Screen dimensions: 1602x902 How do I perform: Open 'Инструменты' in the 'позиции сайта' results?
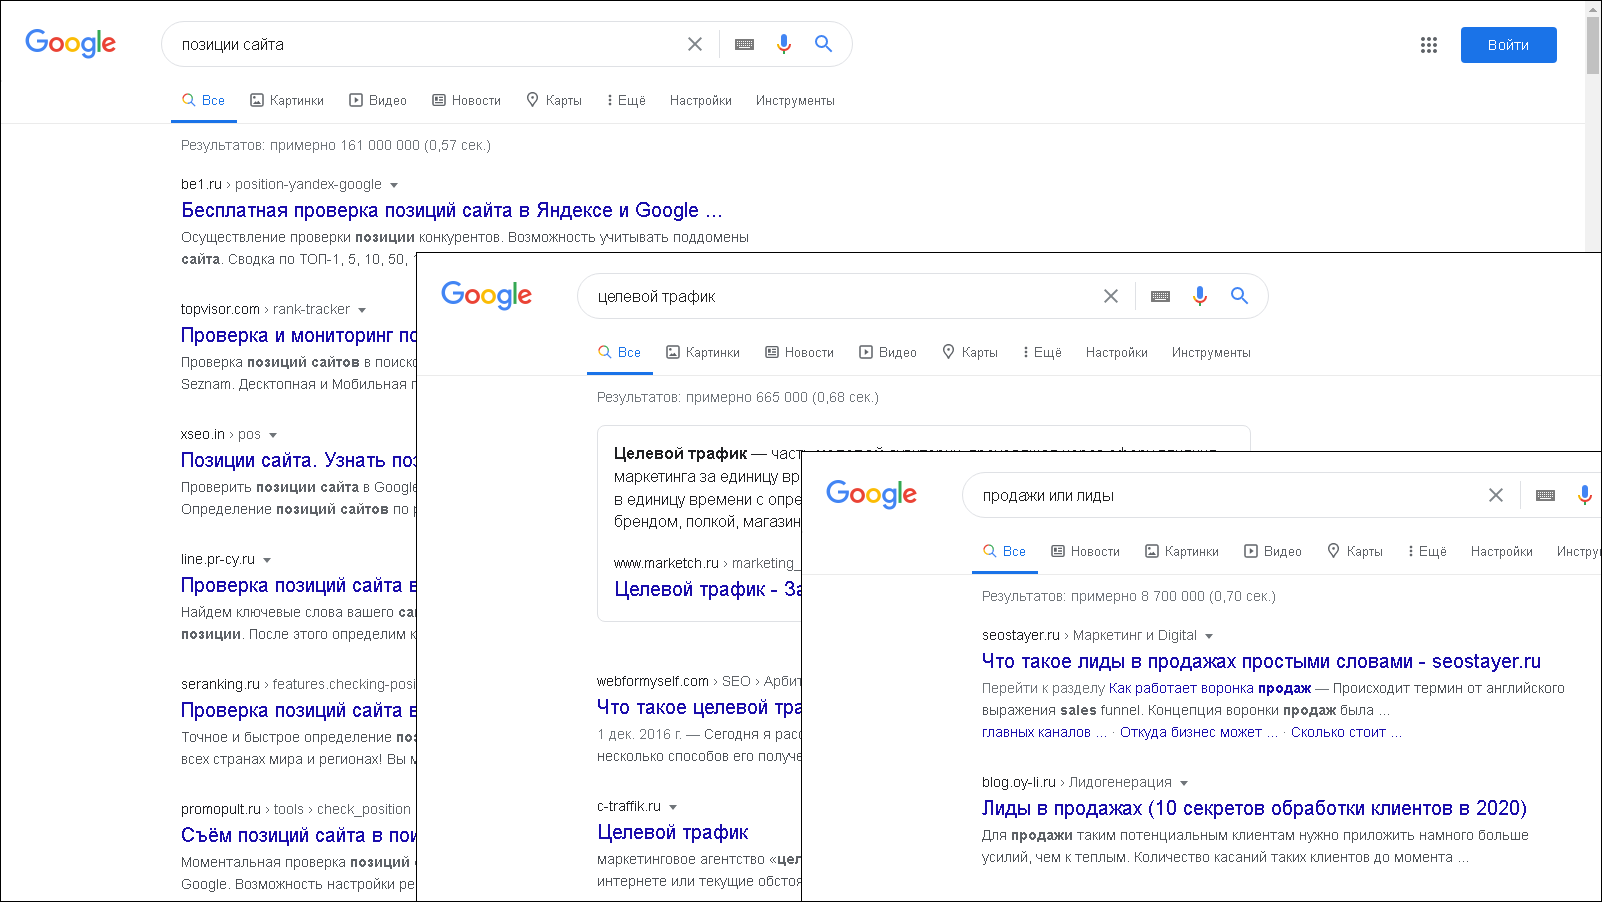point(795,101)
